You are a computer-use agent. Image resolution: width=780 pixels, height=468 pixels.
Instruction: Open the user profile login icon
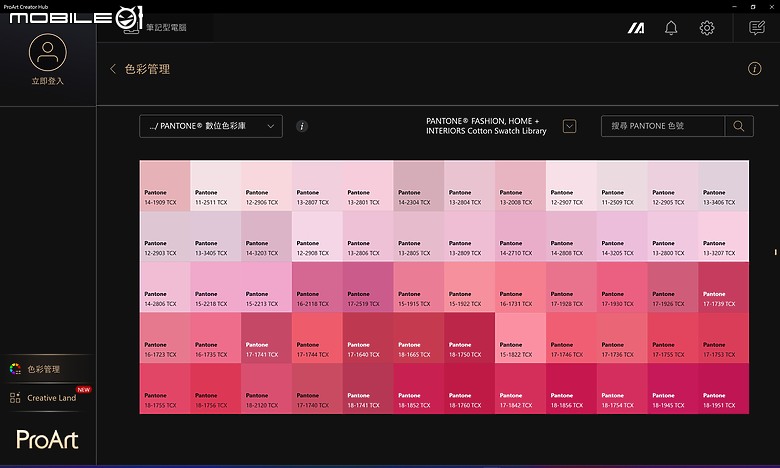47,52
